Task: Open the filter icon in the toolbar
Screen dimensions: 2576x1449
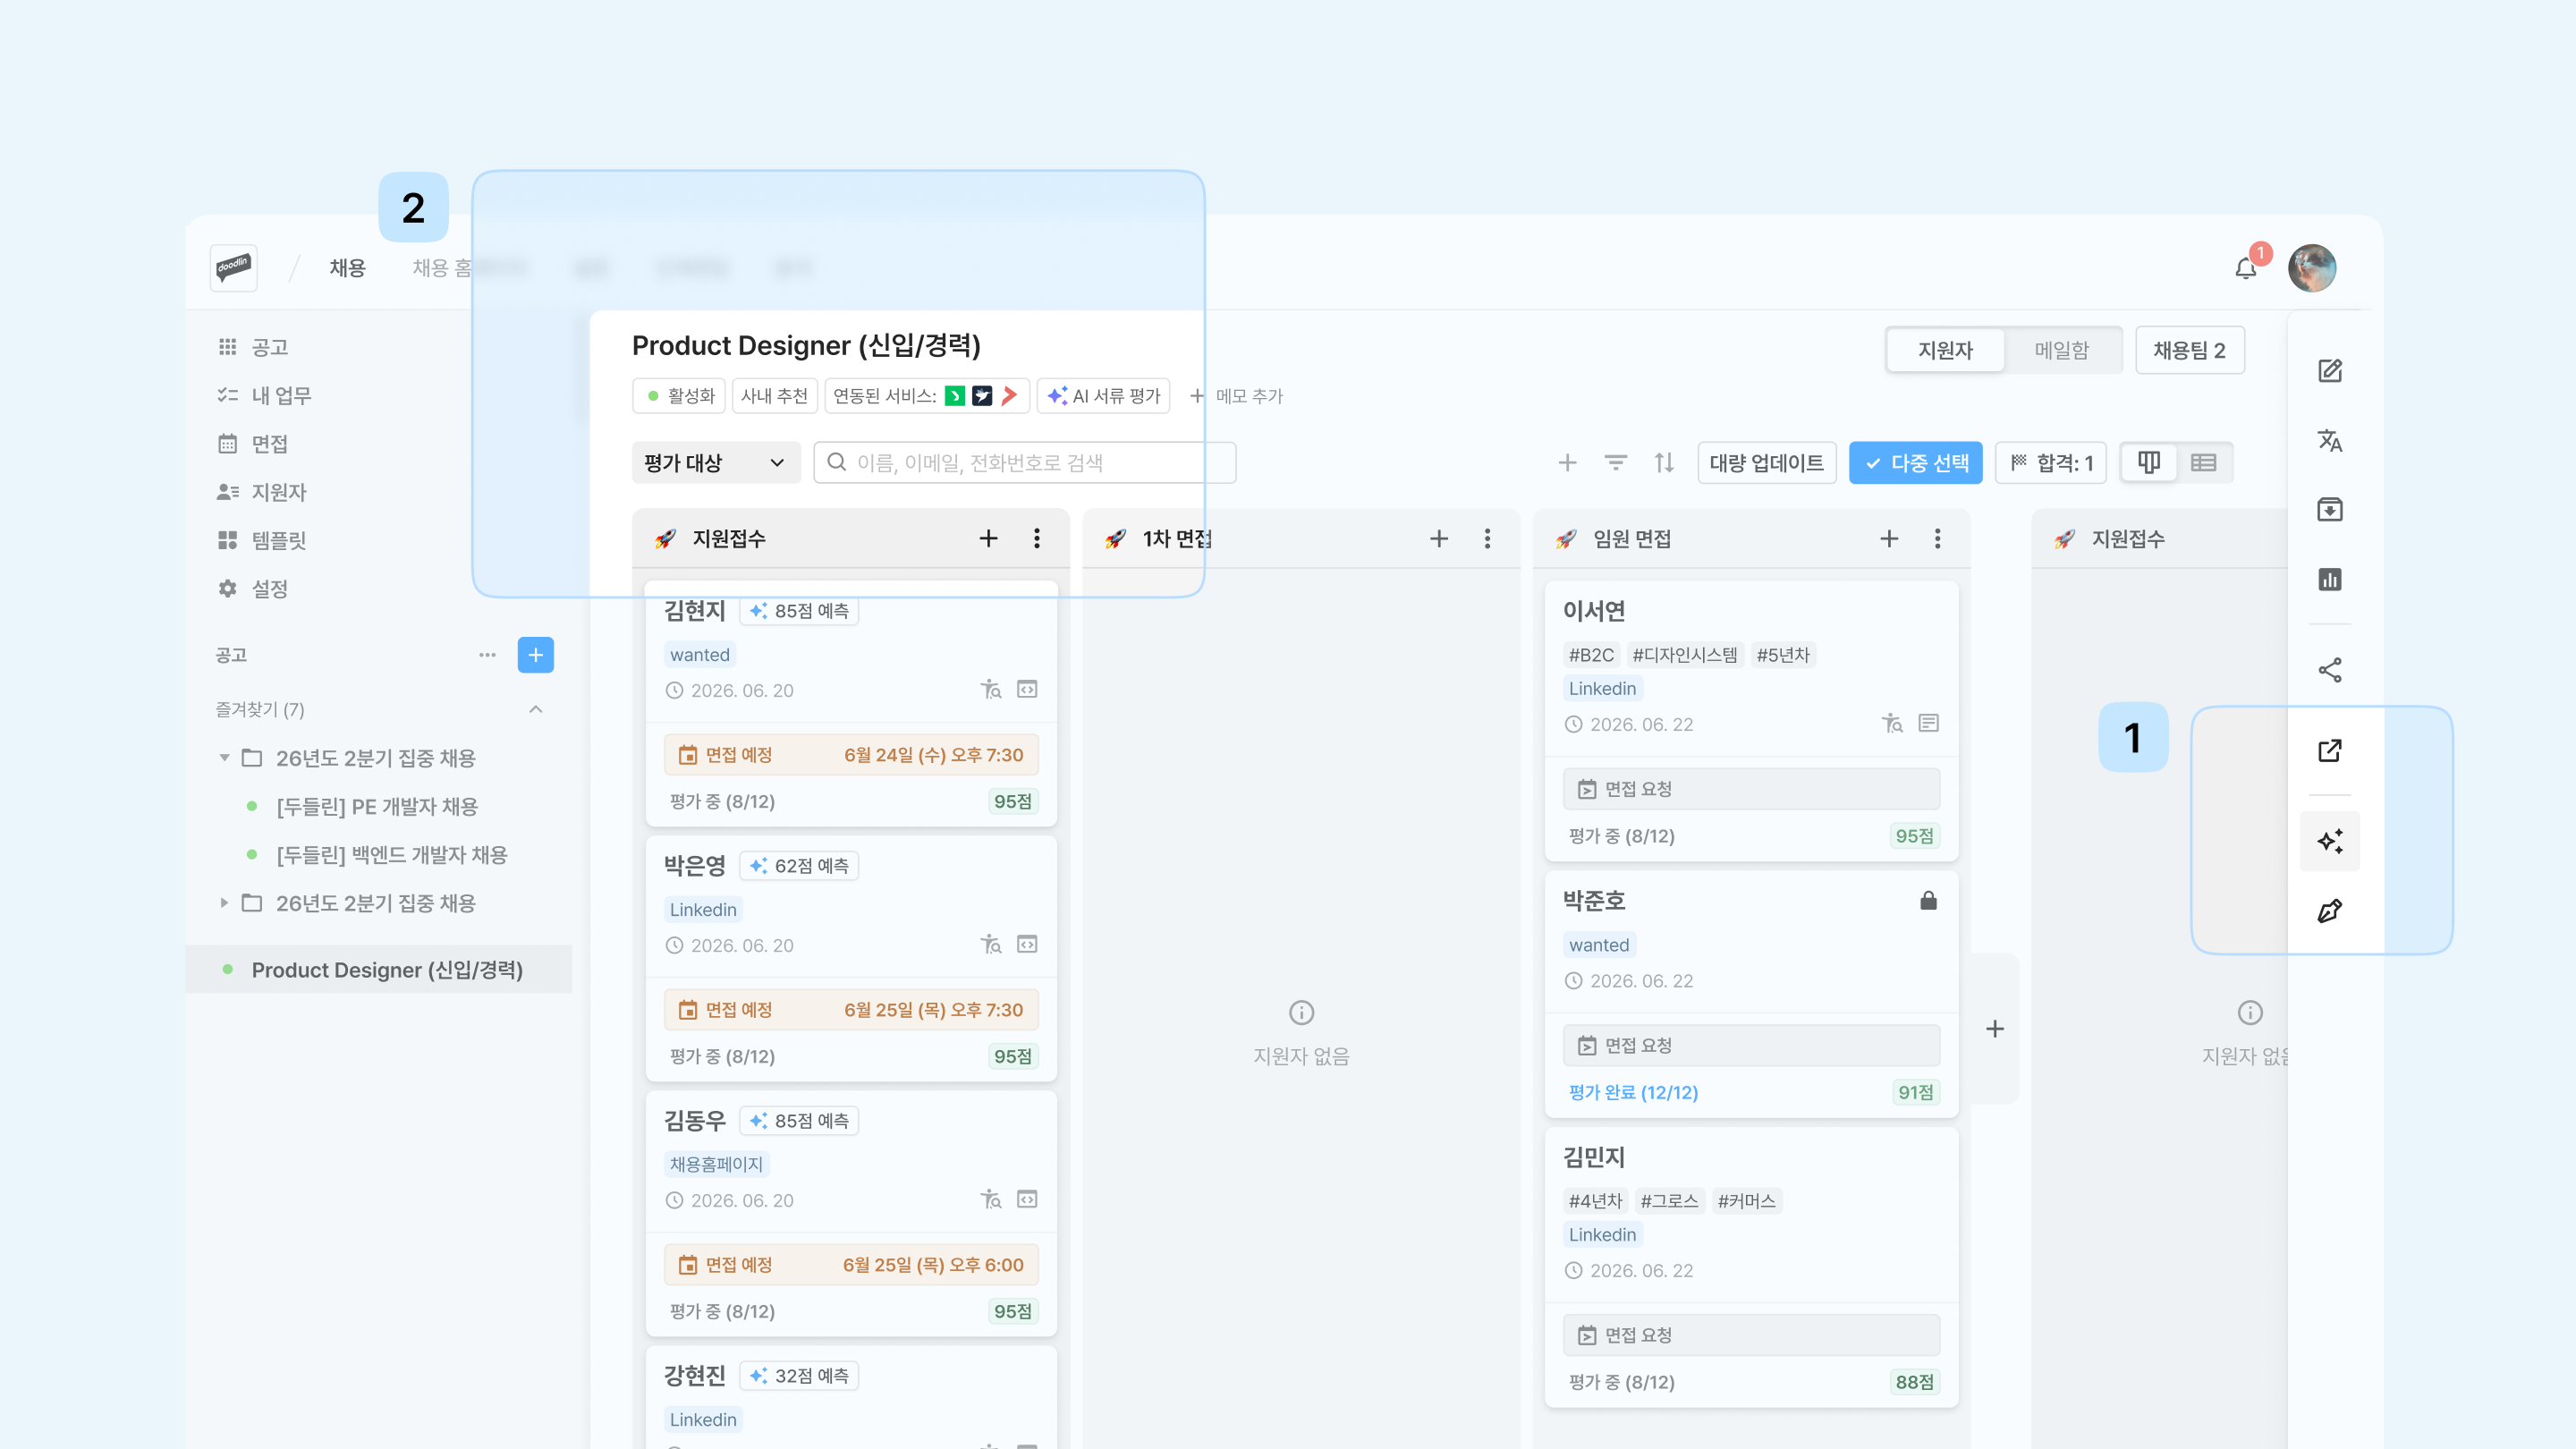Action: pos(1616,463)
